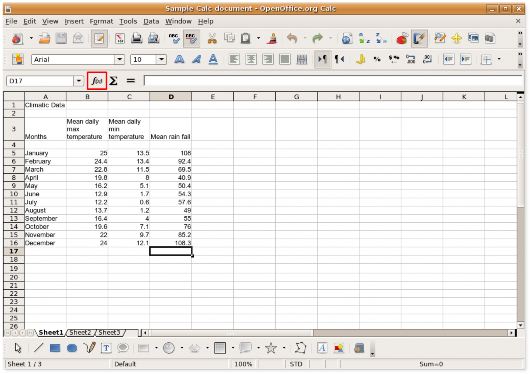Apply the currency number format icon
Image resolution: width=530 pixels, height=374 pixels.
pyautogui.click(x=360, y=60)
